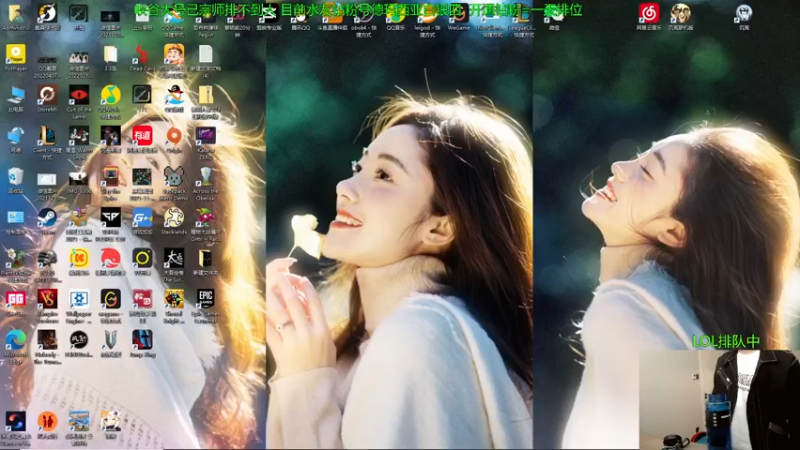Open the Microsoft Edge shortcut
The width and height of the screenshot is (800, 450).
point(16,342)
